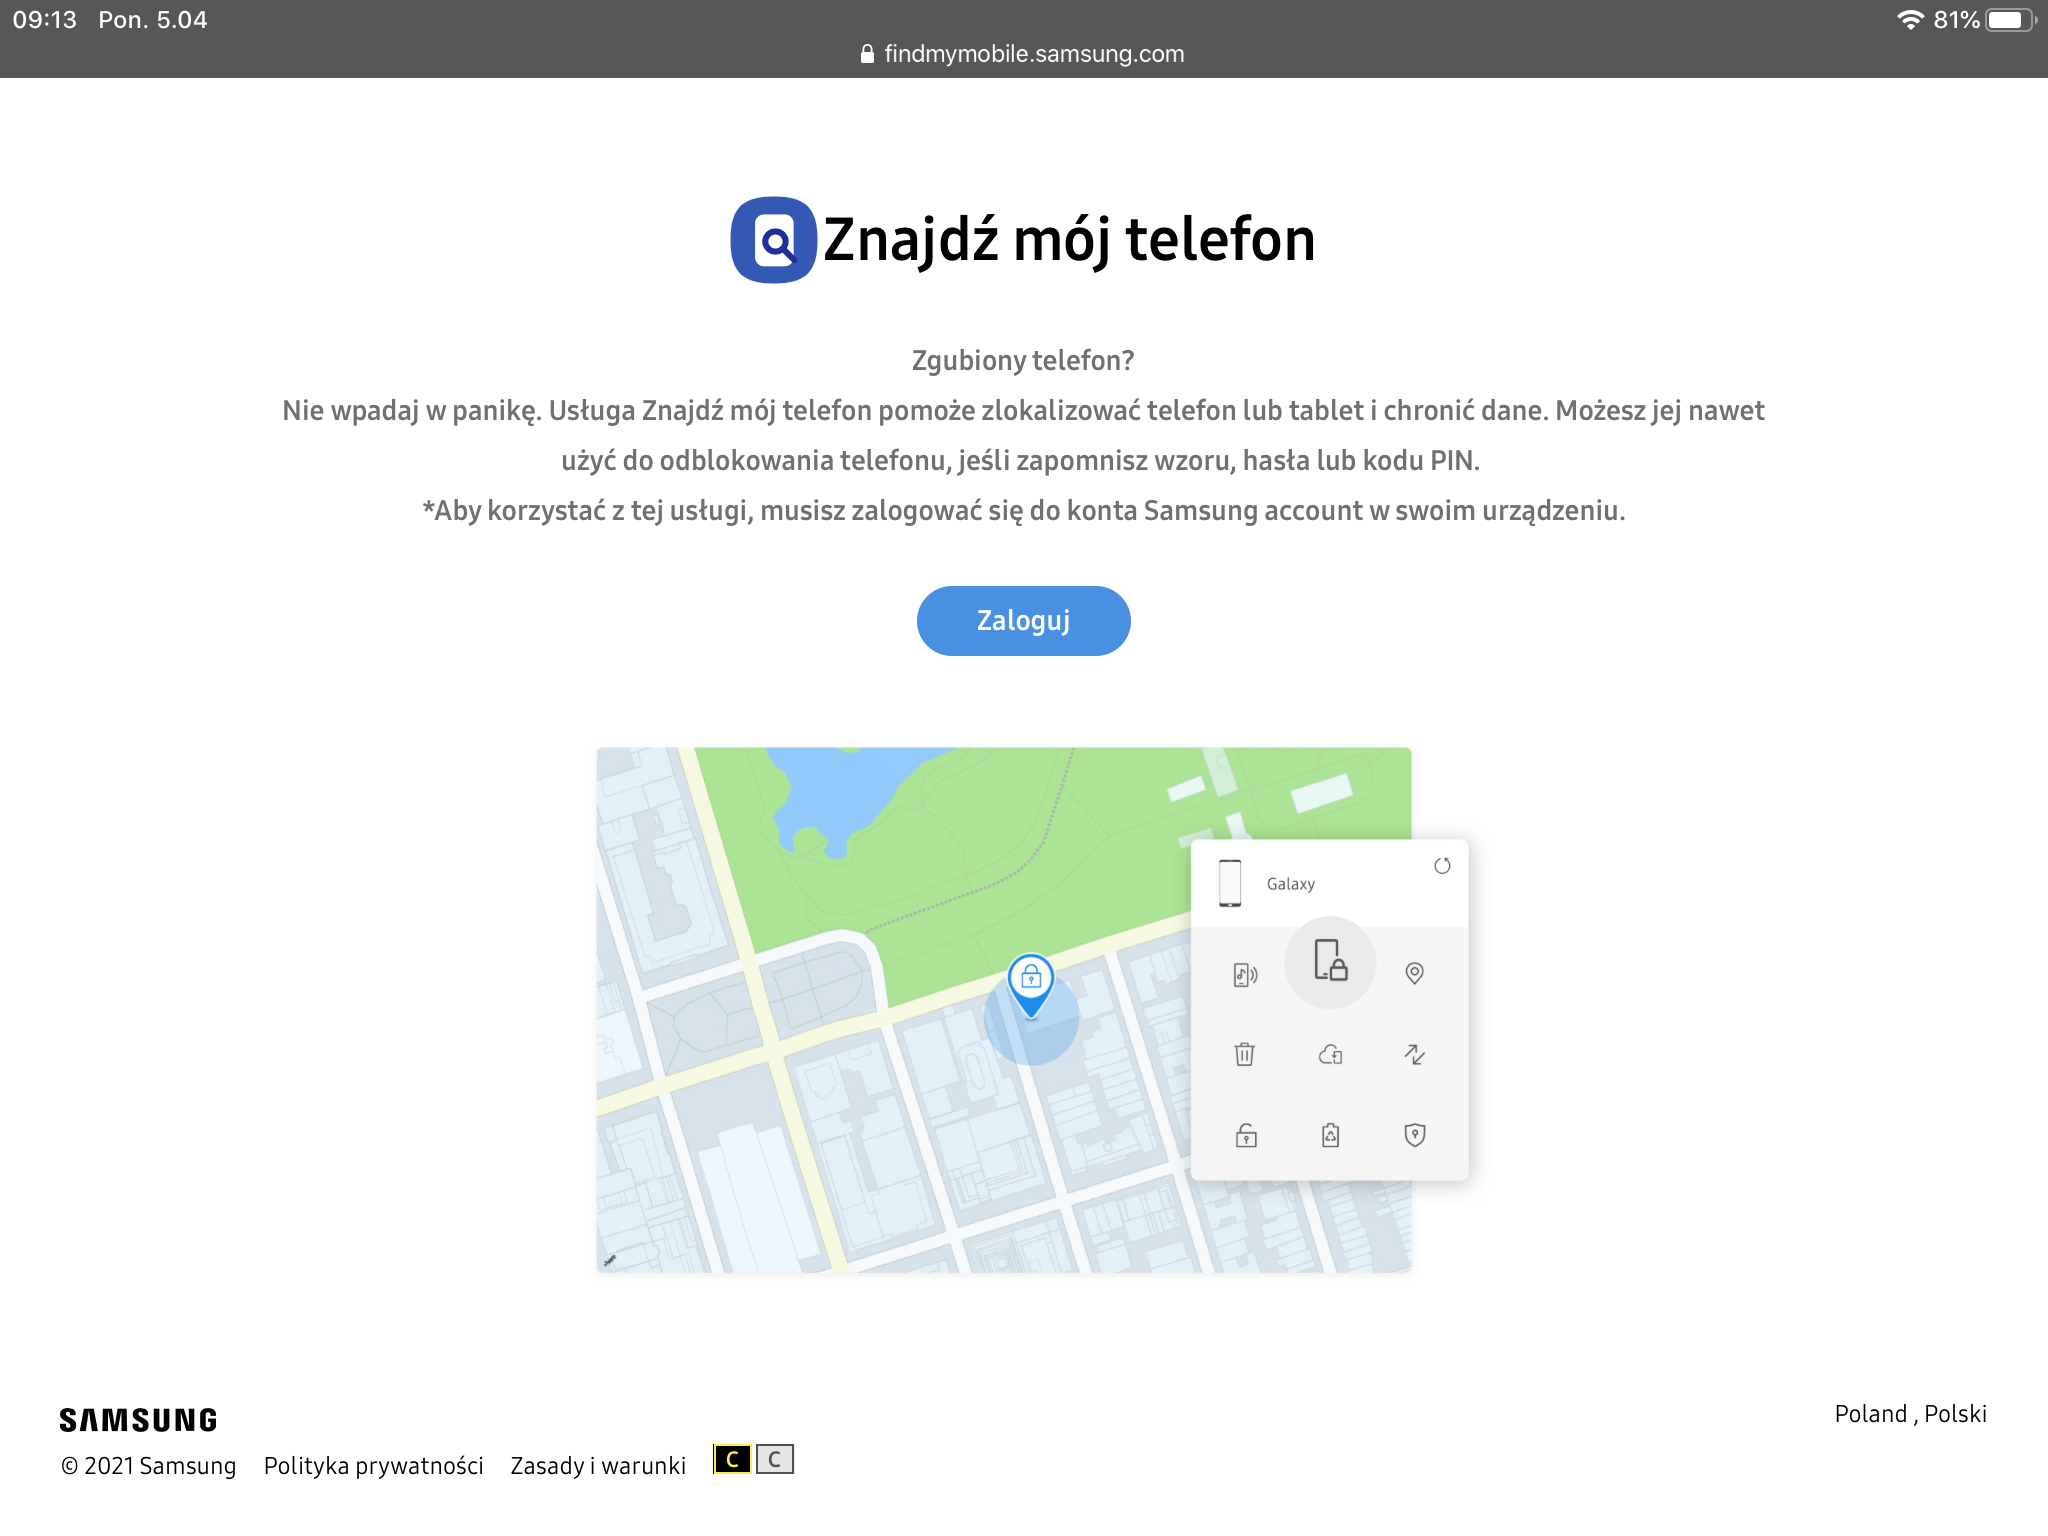
Task: Select the gray standard-contrast C button
Action: (x=775, y=1459)
